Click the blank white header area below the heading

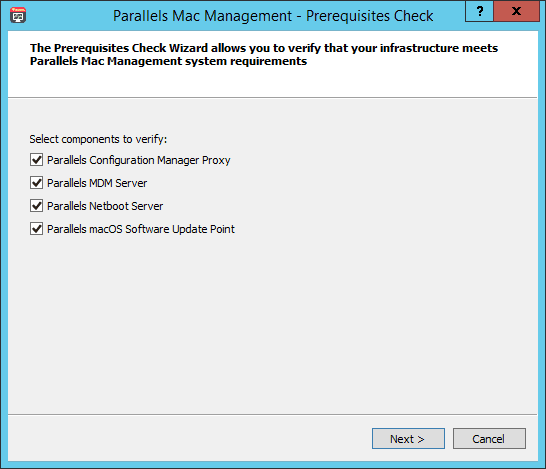click(x=273, y=82)
